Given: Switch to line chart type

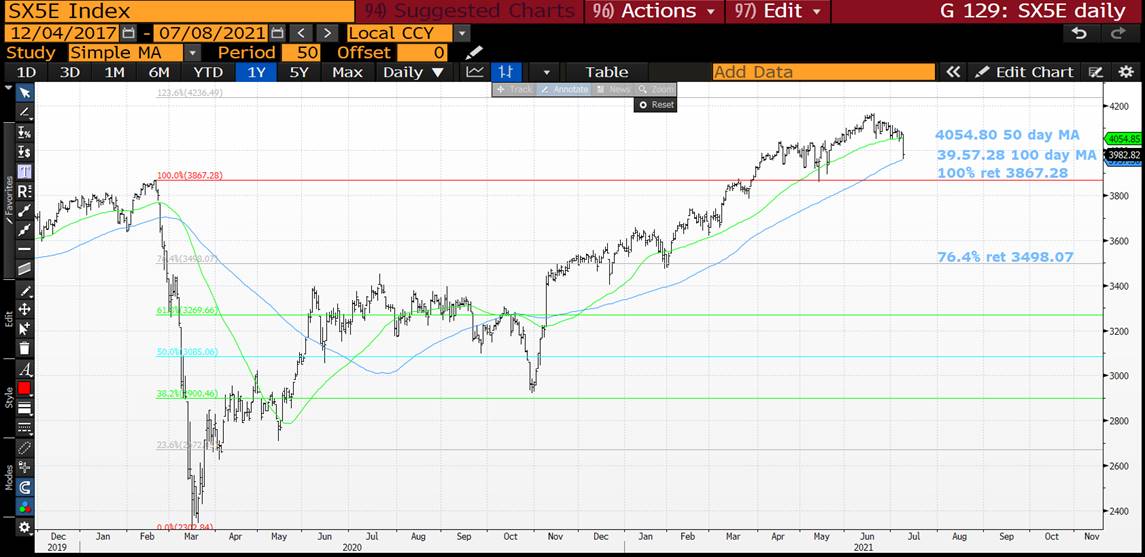Looking at the screenshot, I should 475,72.
